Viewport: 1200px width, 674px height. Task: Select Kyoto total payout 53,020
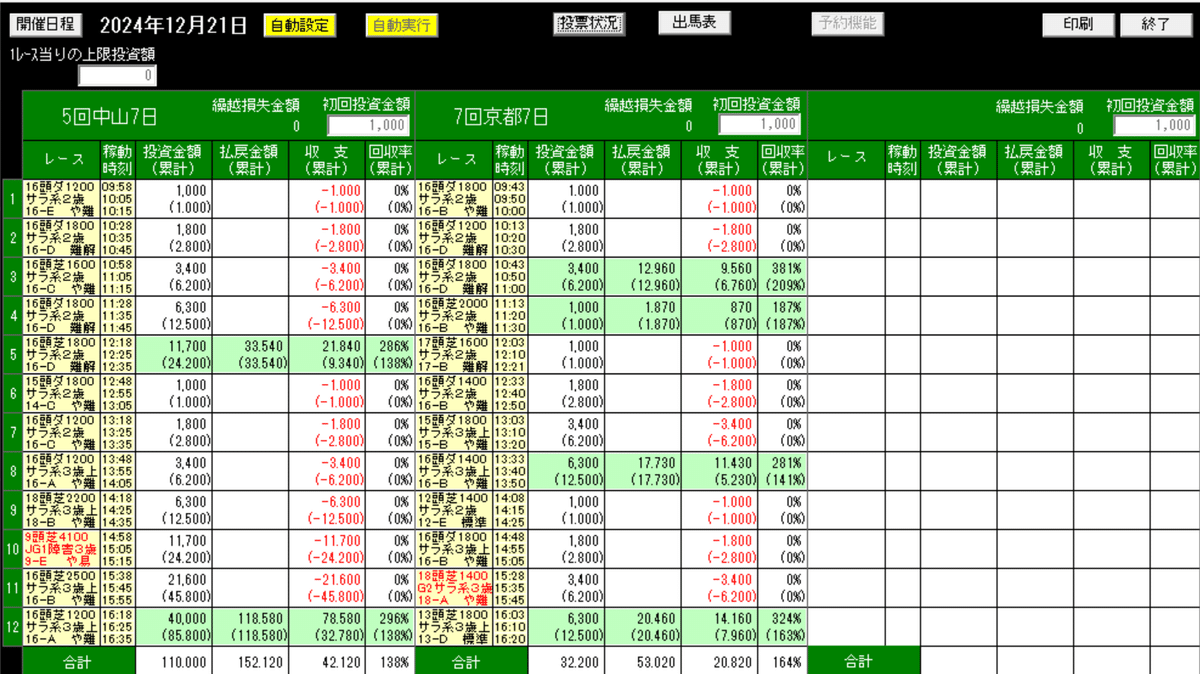(643, 661)
